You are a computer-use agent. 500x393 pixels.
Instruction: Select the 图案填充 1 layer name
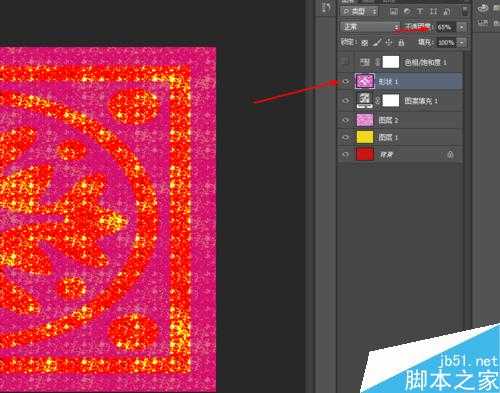tap(421, 101)
